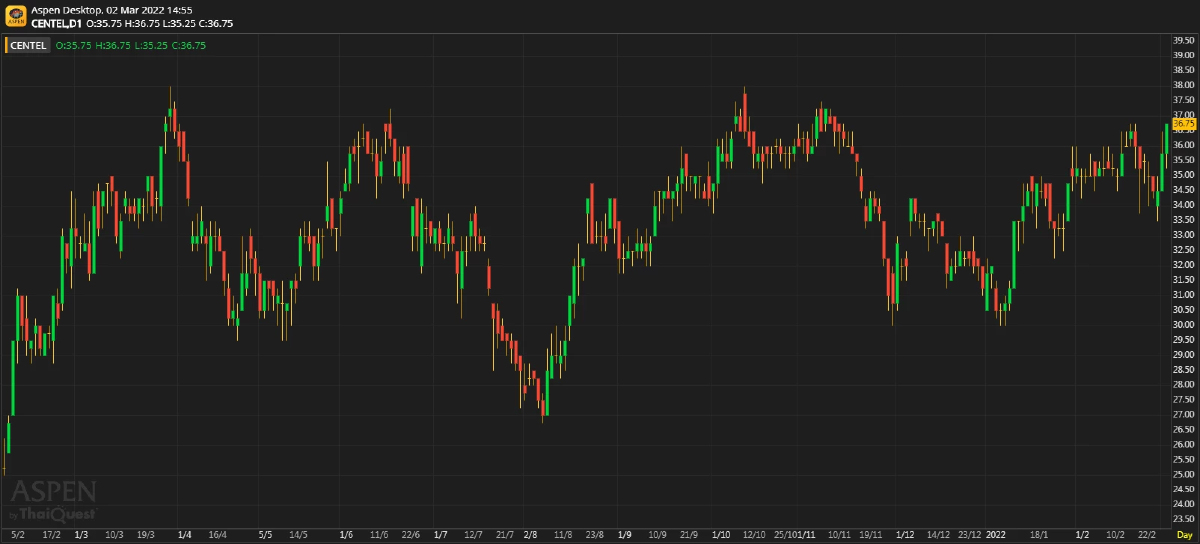1200x544 pixels.
Task: Click the 38.00 price axis label
Action: [x=1183, y=85]
